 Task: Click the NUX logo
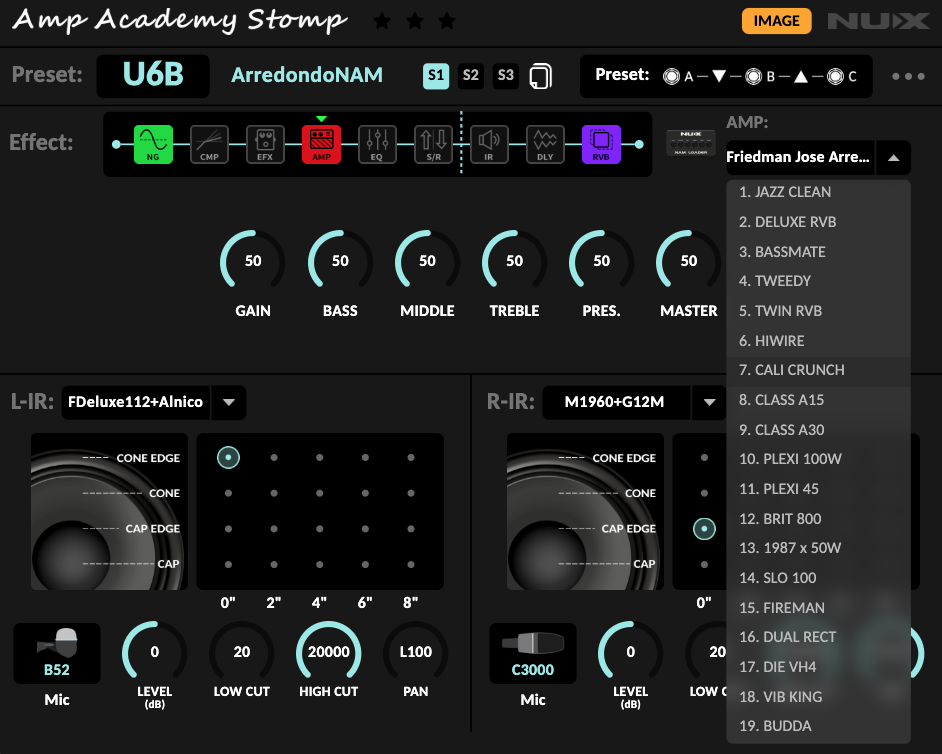tap(878, 21)
